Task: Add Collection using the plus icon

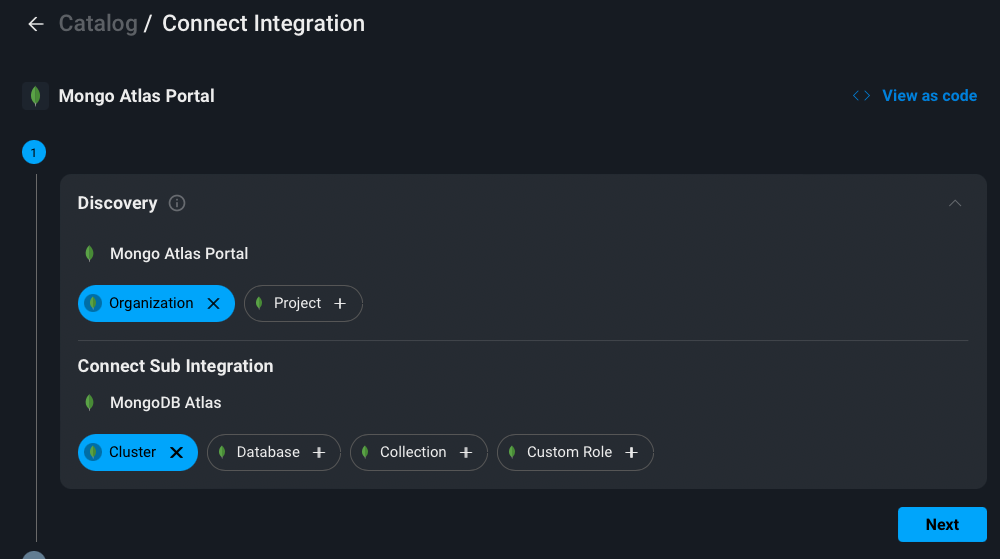Action: click(x=465, y=453)
